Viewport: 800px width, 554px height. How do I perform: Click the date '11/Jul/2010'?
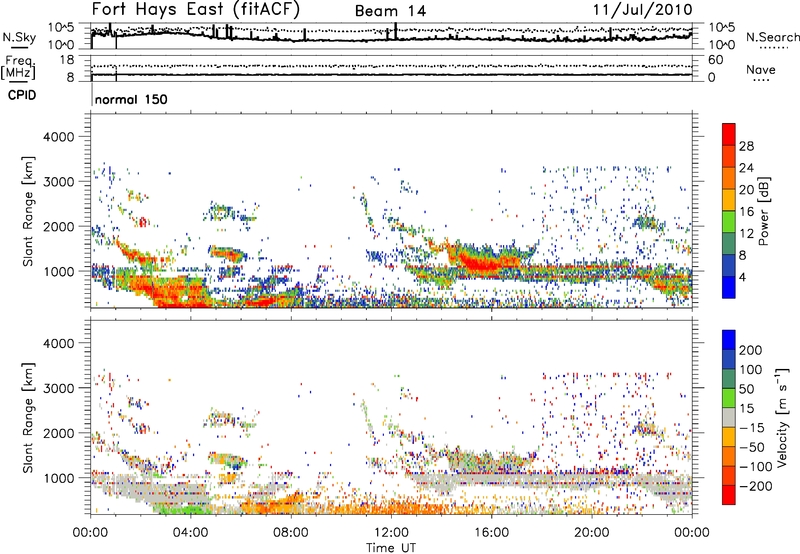tap(643, 9)
